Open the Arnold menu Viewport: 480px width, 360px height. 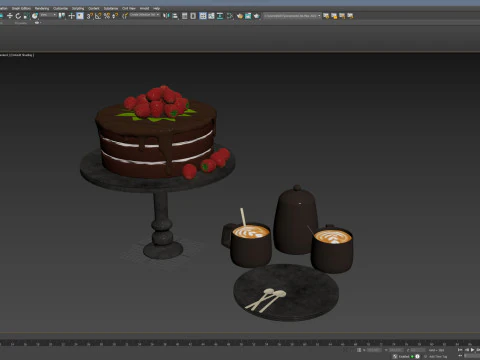pyautogui.click(x=144, y=8)
